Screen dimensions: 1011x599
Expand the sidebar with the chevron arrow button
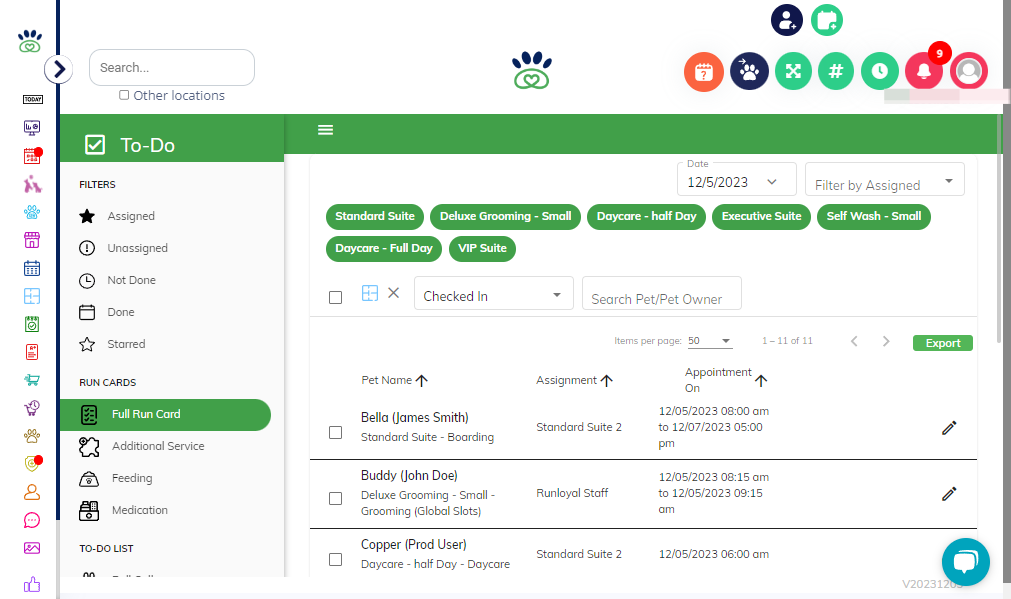tap(59, 69)
